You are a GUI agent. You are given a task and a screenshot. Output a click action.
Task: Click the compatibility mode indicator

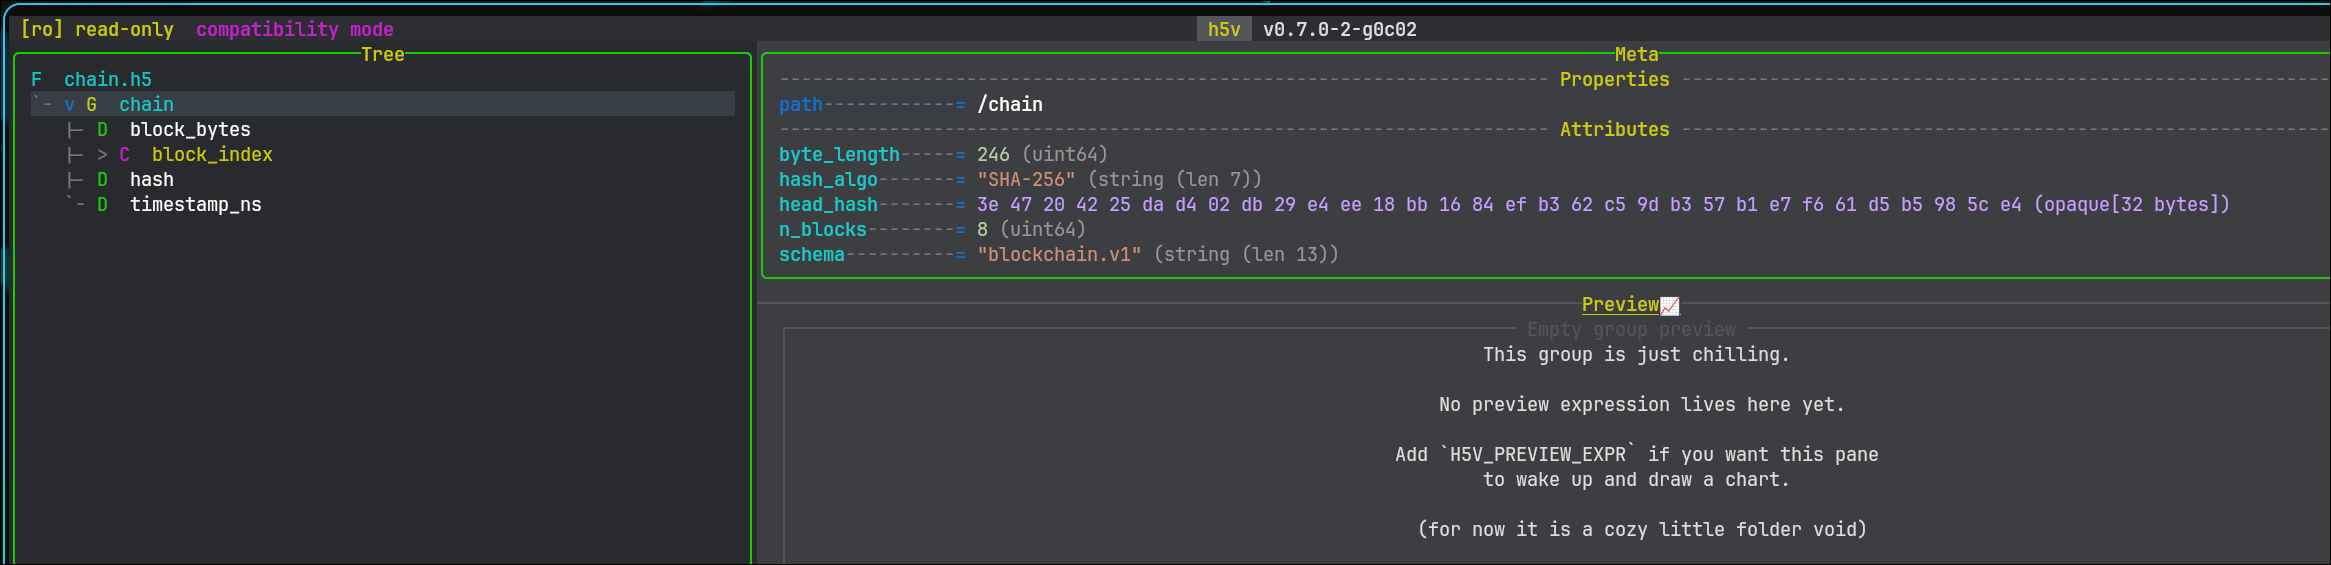click(295, 29)
